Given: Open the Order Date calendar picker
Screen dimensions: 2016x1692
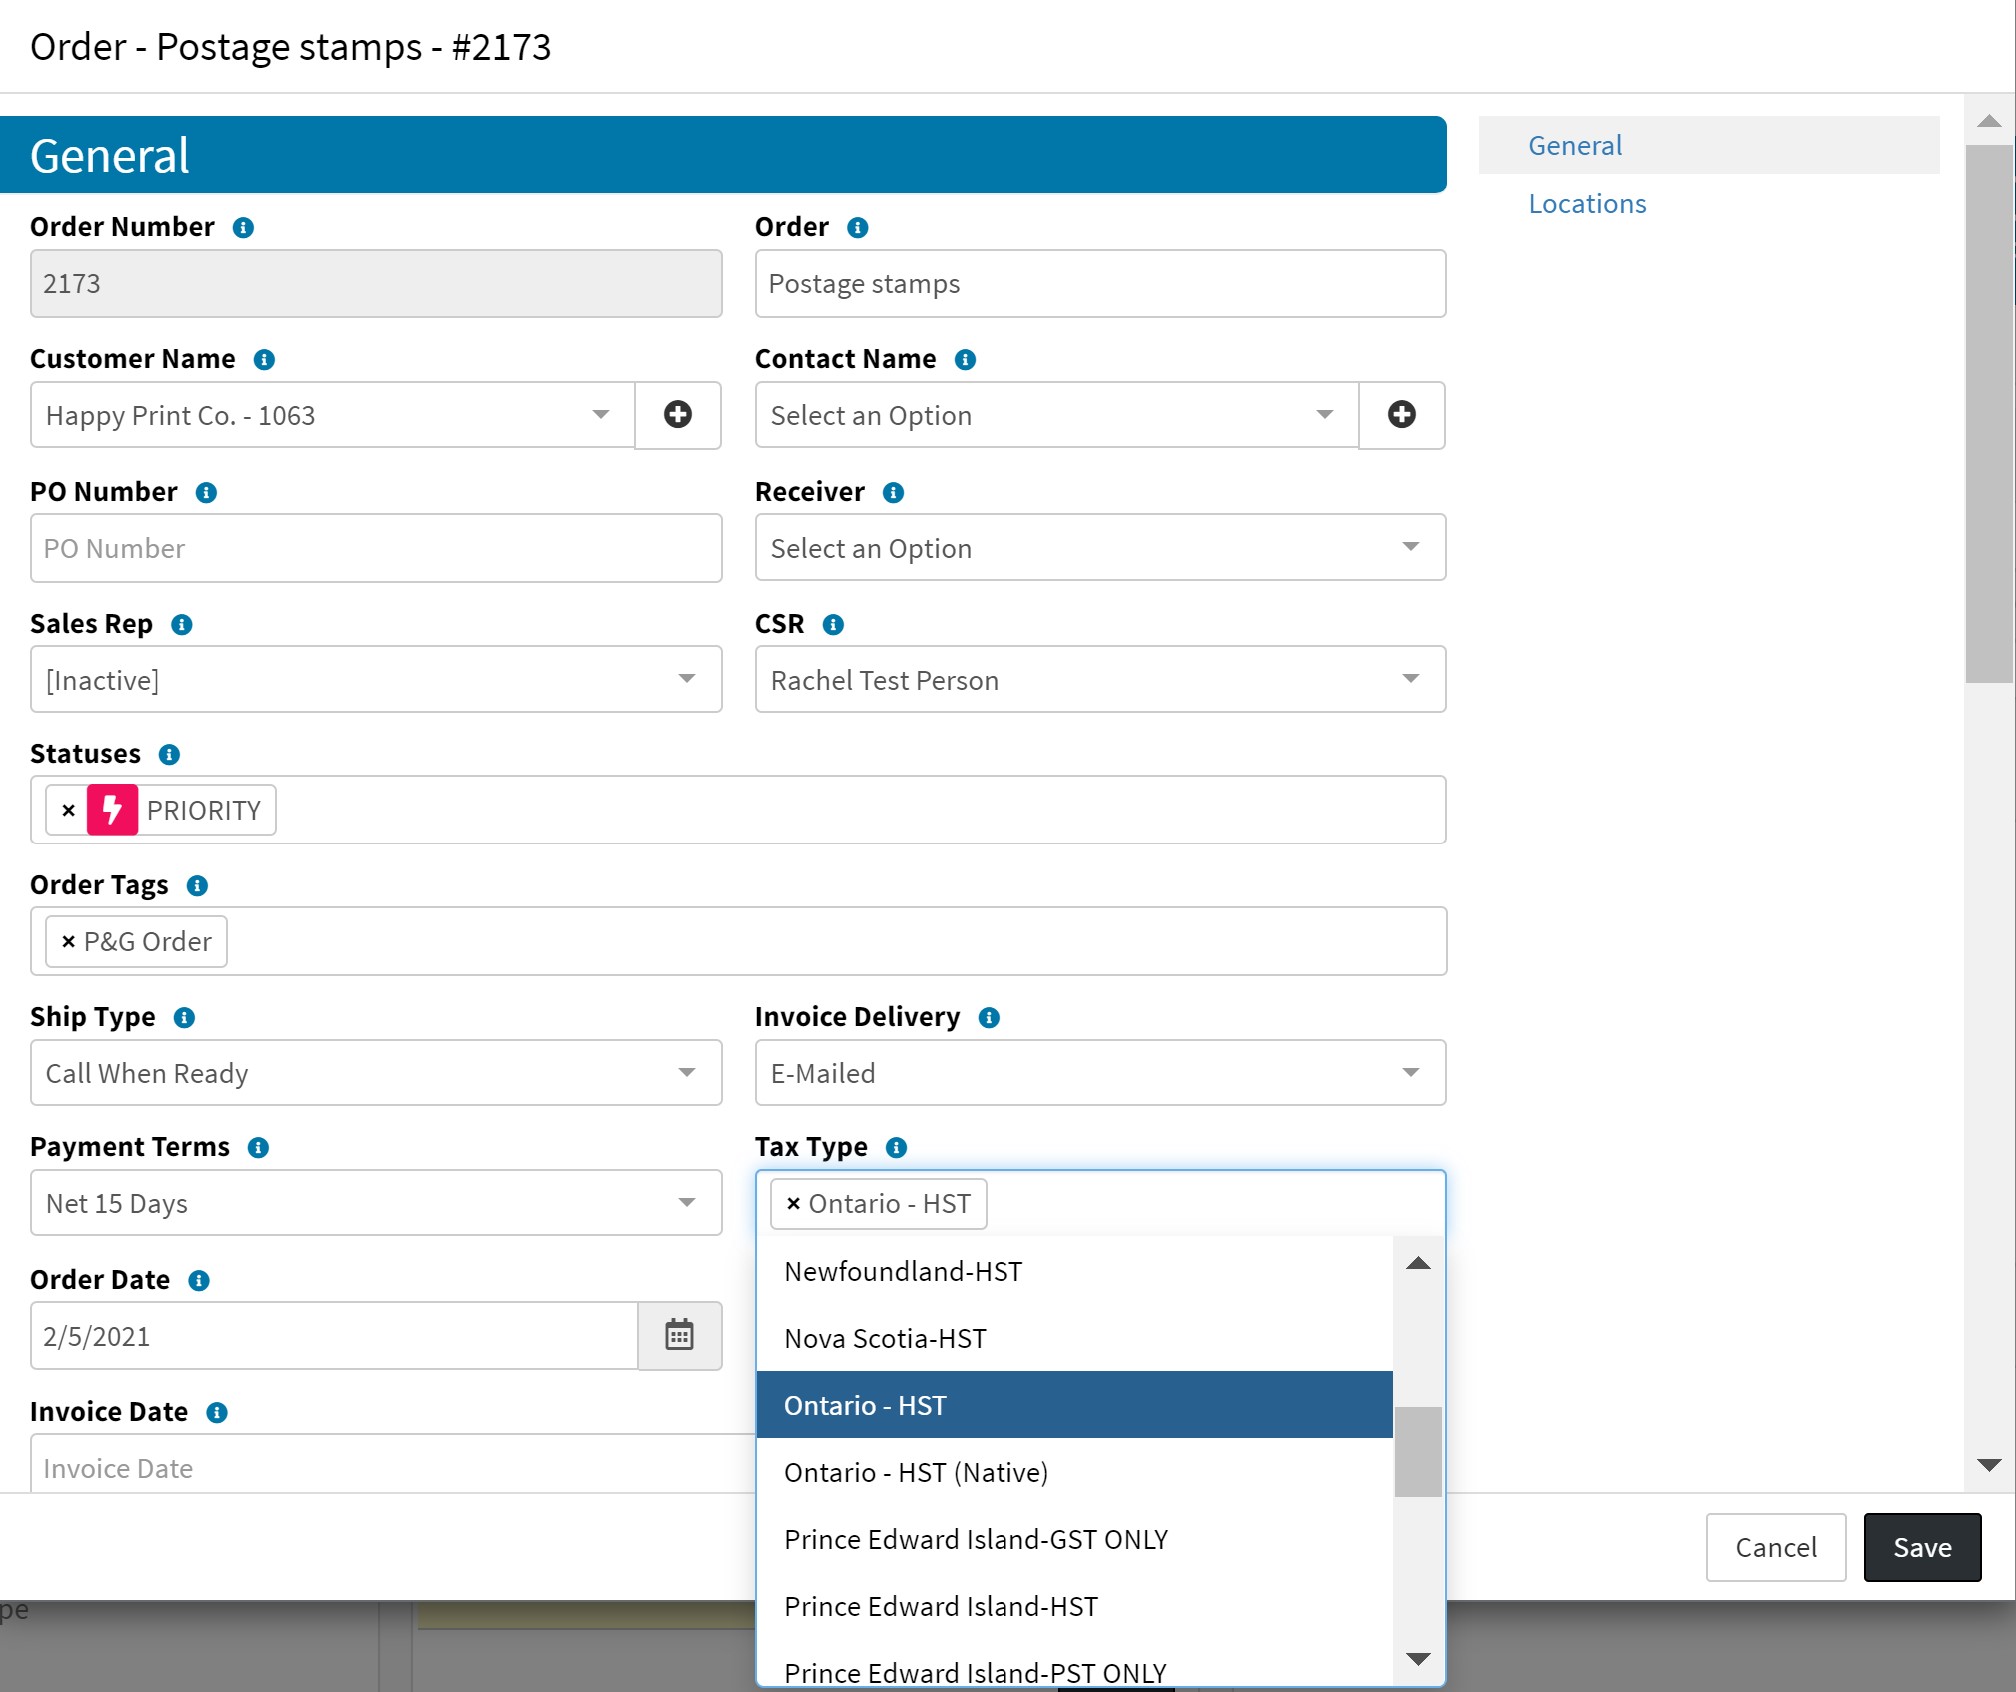Looking at the screenshot, I should click(679, 1335).
